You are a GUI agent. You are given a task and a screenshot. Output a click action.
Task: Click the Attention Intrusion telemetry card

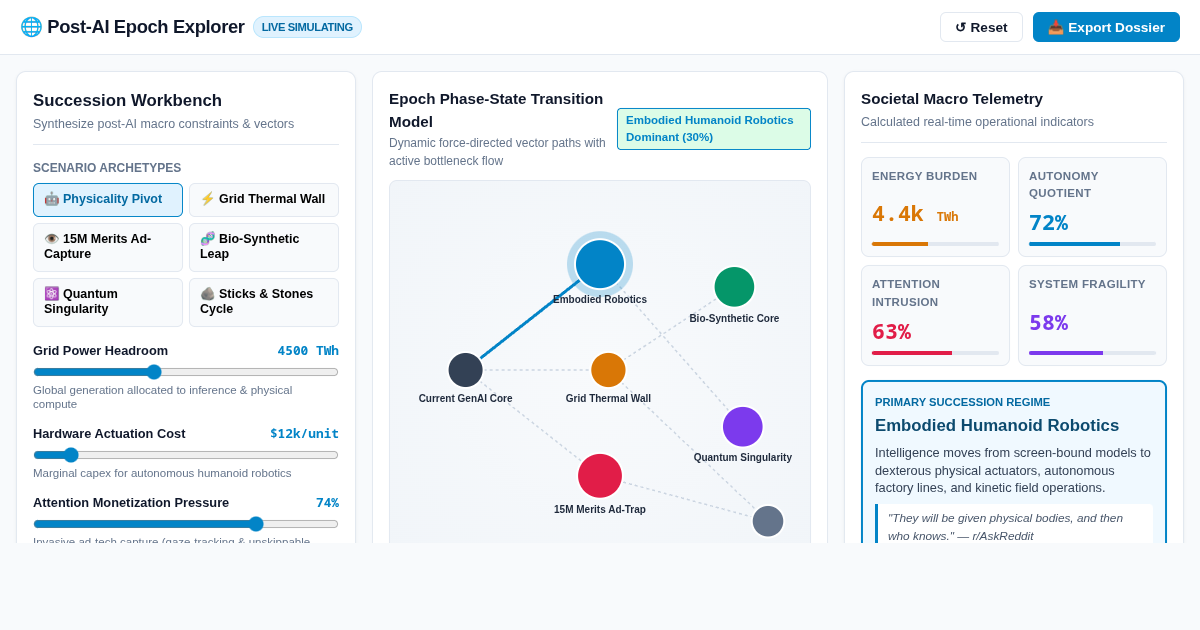[935, 315]
